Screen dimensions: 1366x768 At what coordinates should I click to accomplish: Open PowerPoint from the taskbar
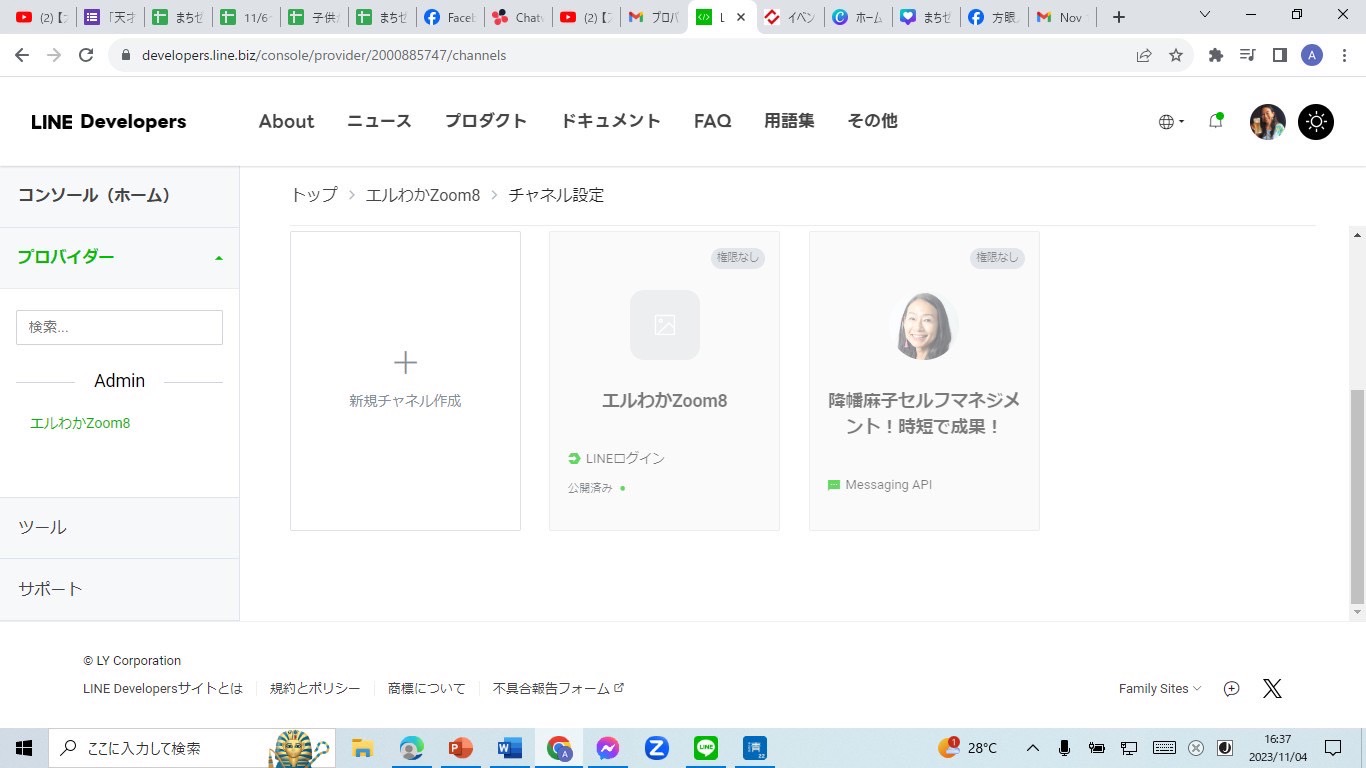coord(460,748)
